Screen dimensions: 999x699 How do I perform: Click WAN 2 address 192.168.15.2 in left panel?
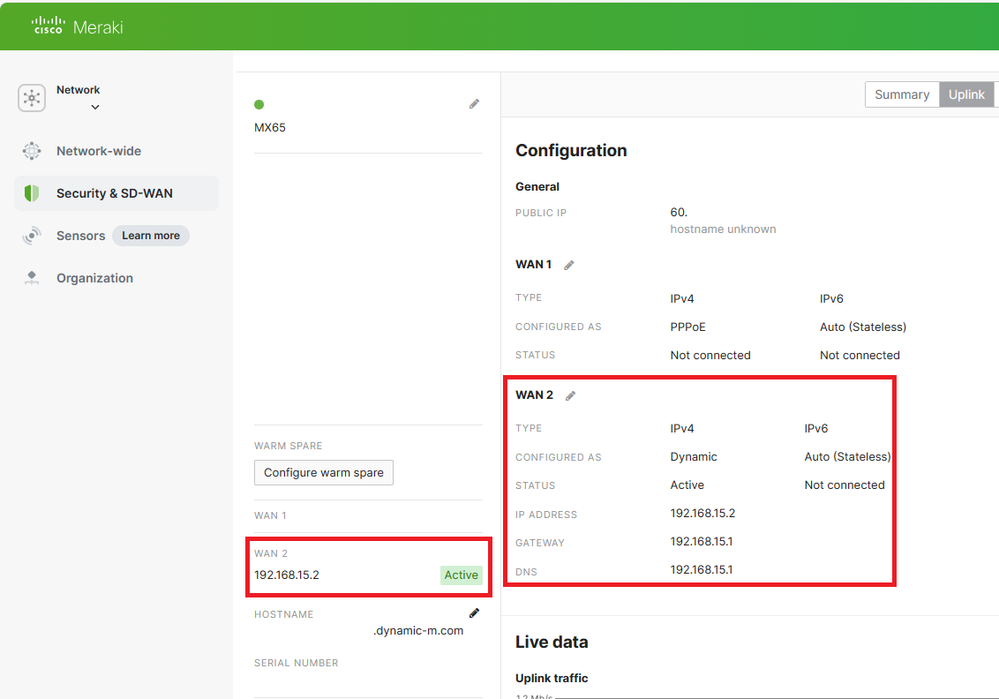coord(287,575)
